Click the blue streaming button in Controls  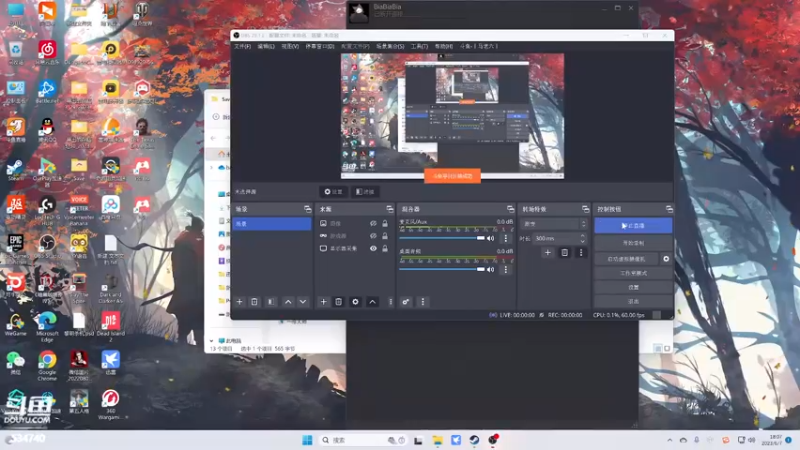633,226
